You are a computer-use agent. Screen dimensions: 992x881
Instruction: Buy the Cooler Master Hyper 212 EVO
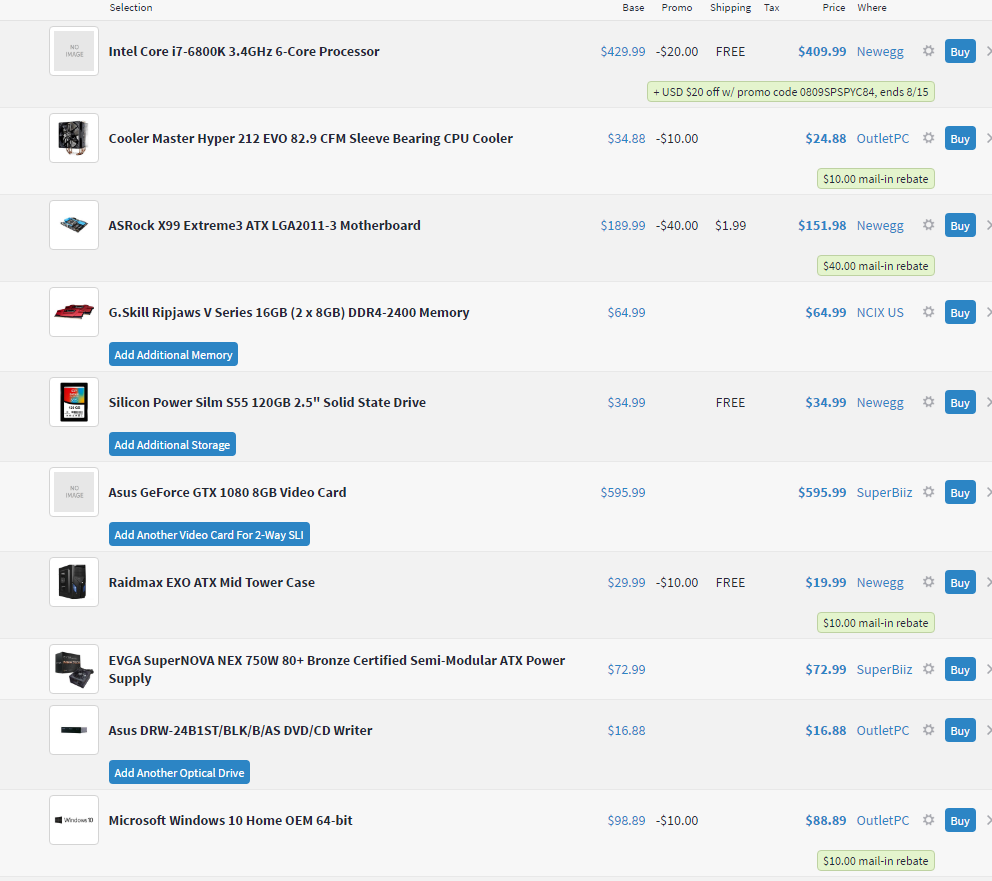tap(960, 139)
